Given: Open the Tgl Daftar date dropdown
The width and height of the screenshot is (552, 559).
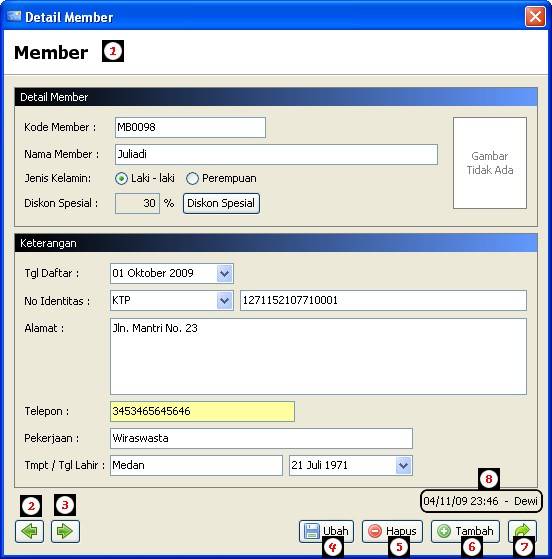Looking at the screenshot, I should [224, 273].
